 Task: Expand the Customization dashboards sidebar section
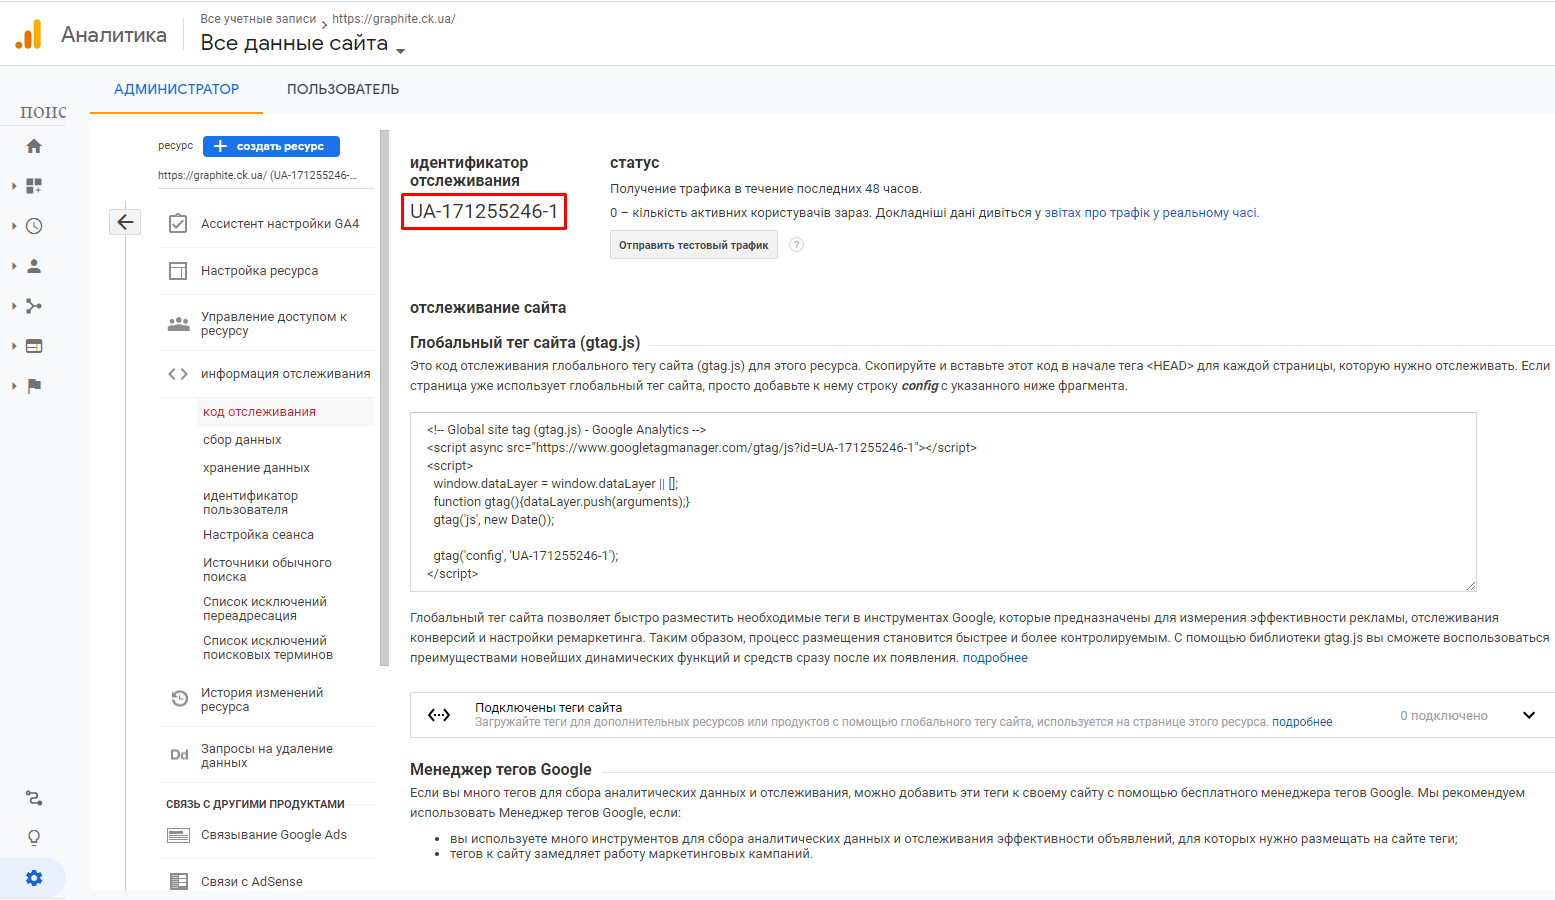click(x=34, y=186)
